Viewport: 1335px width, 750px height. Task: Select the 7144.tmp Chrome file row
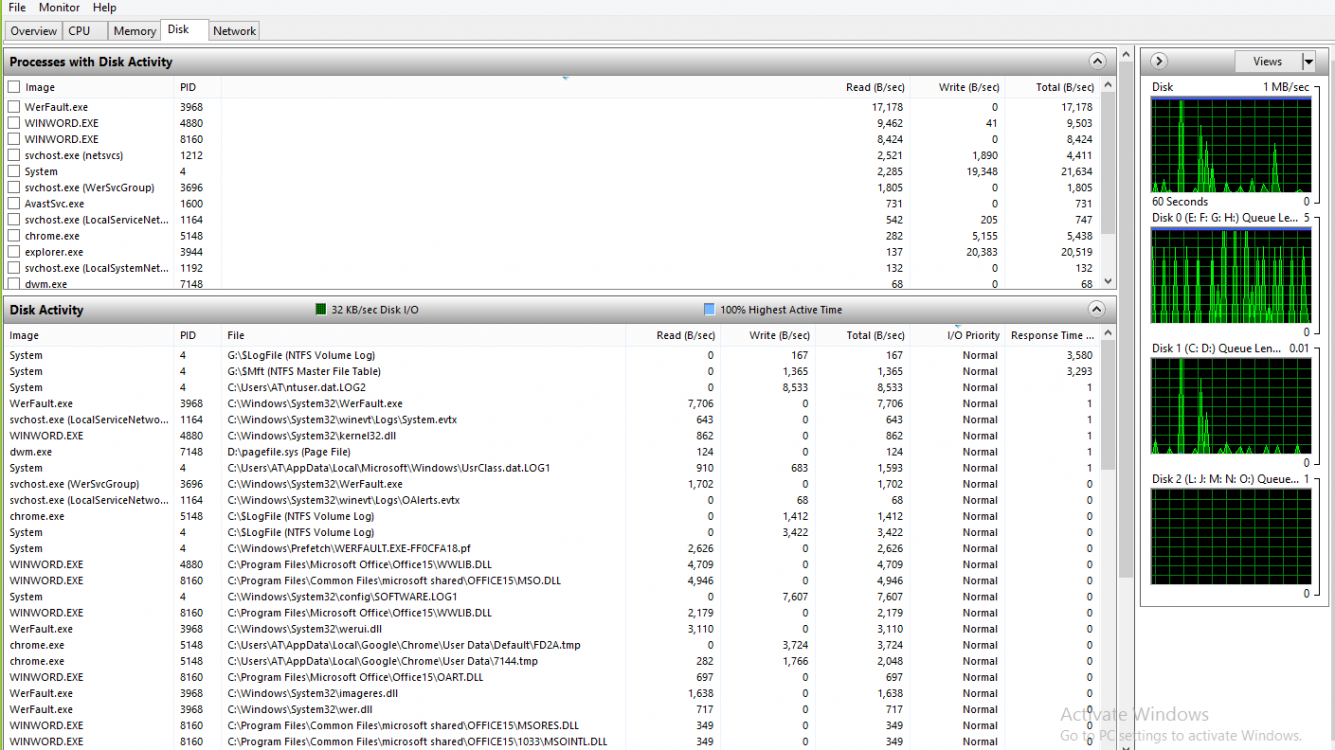[552, 661]
